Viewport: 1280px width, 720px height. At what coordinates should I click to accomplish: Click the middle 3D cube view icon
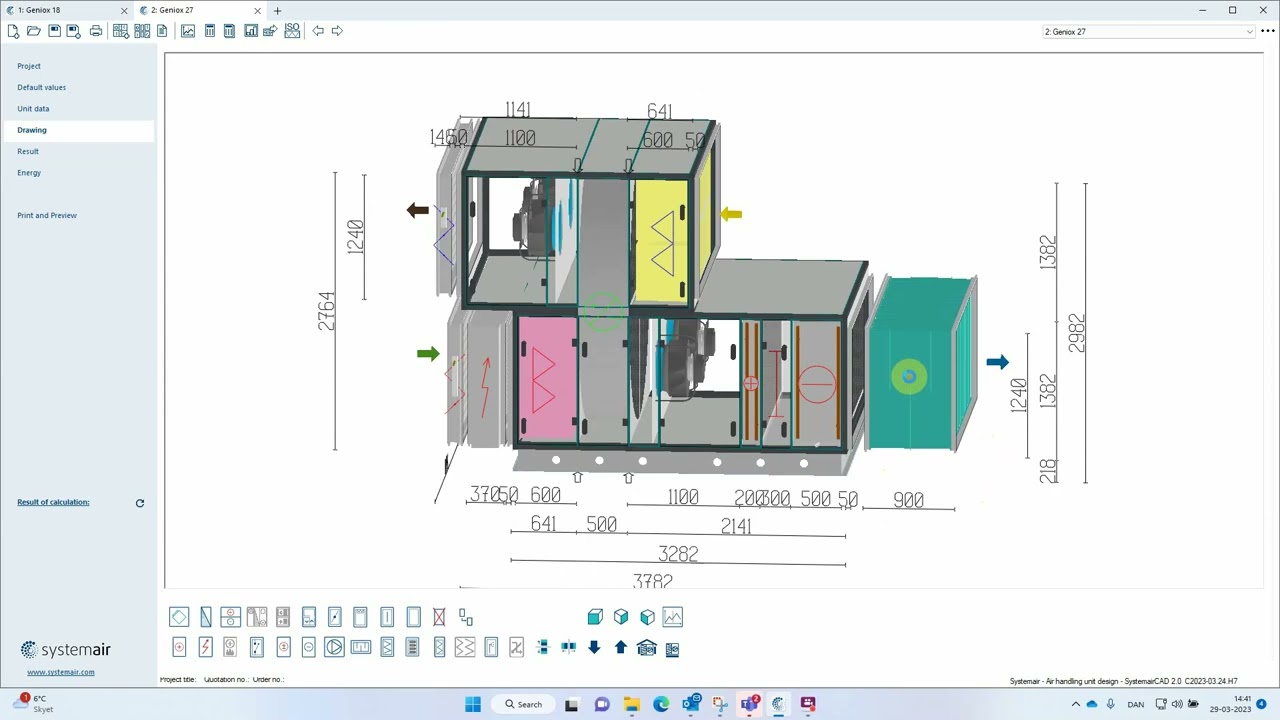[x=621, y=617]
